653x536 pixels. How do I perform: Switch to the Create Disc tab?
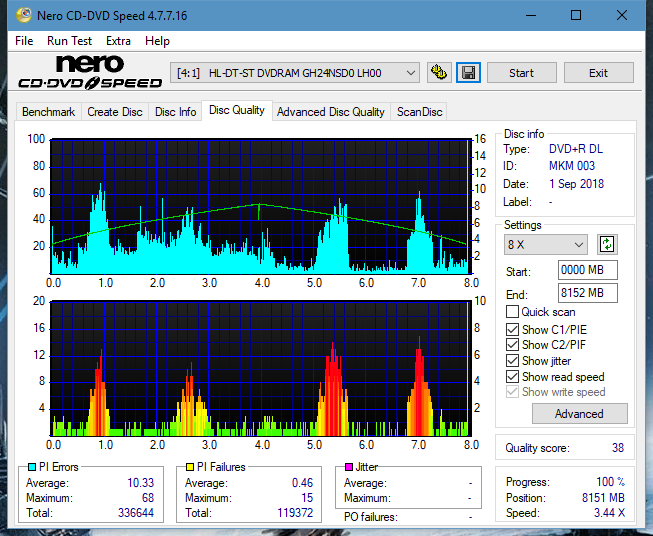tap(115, 112)
